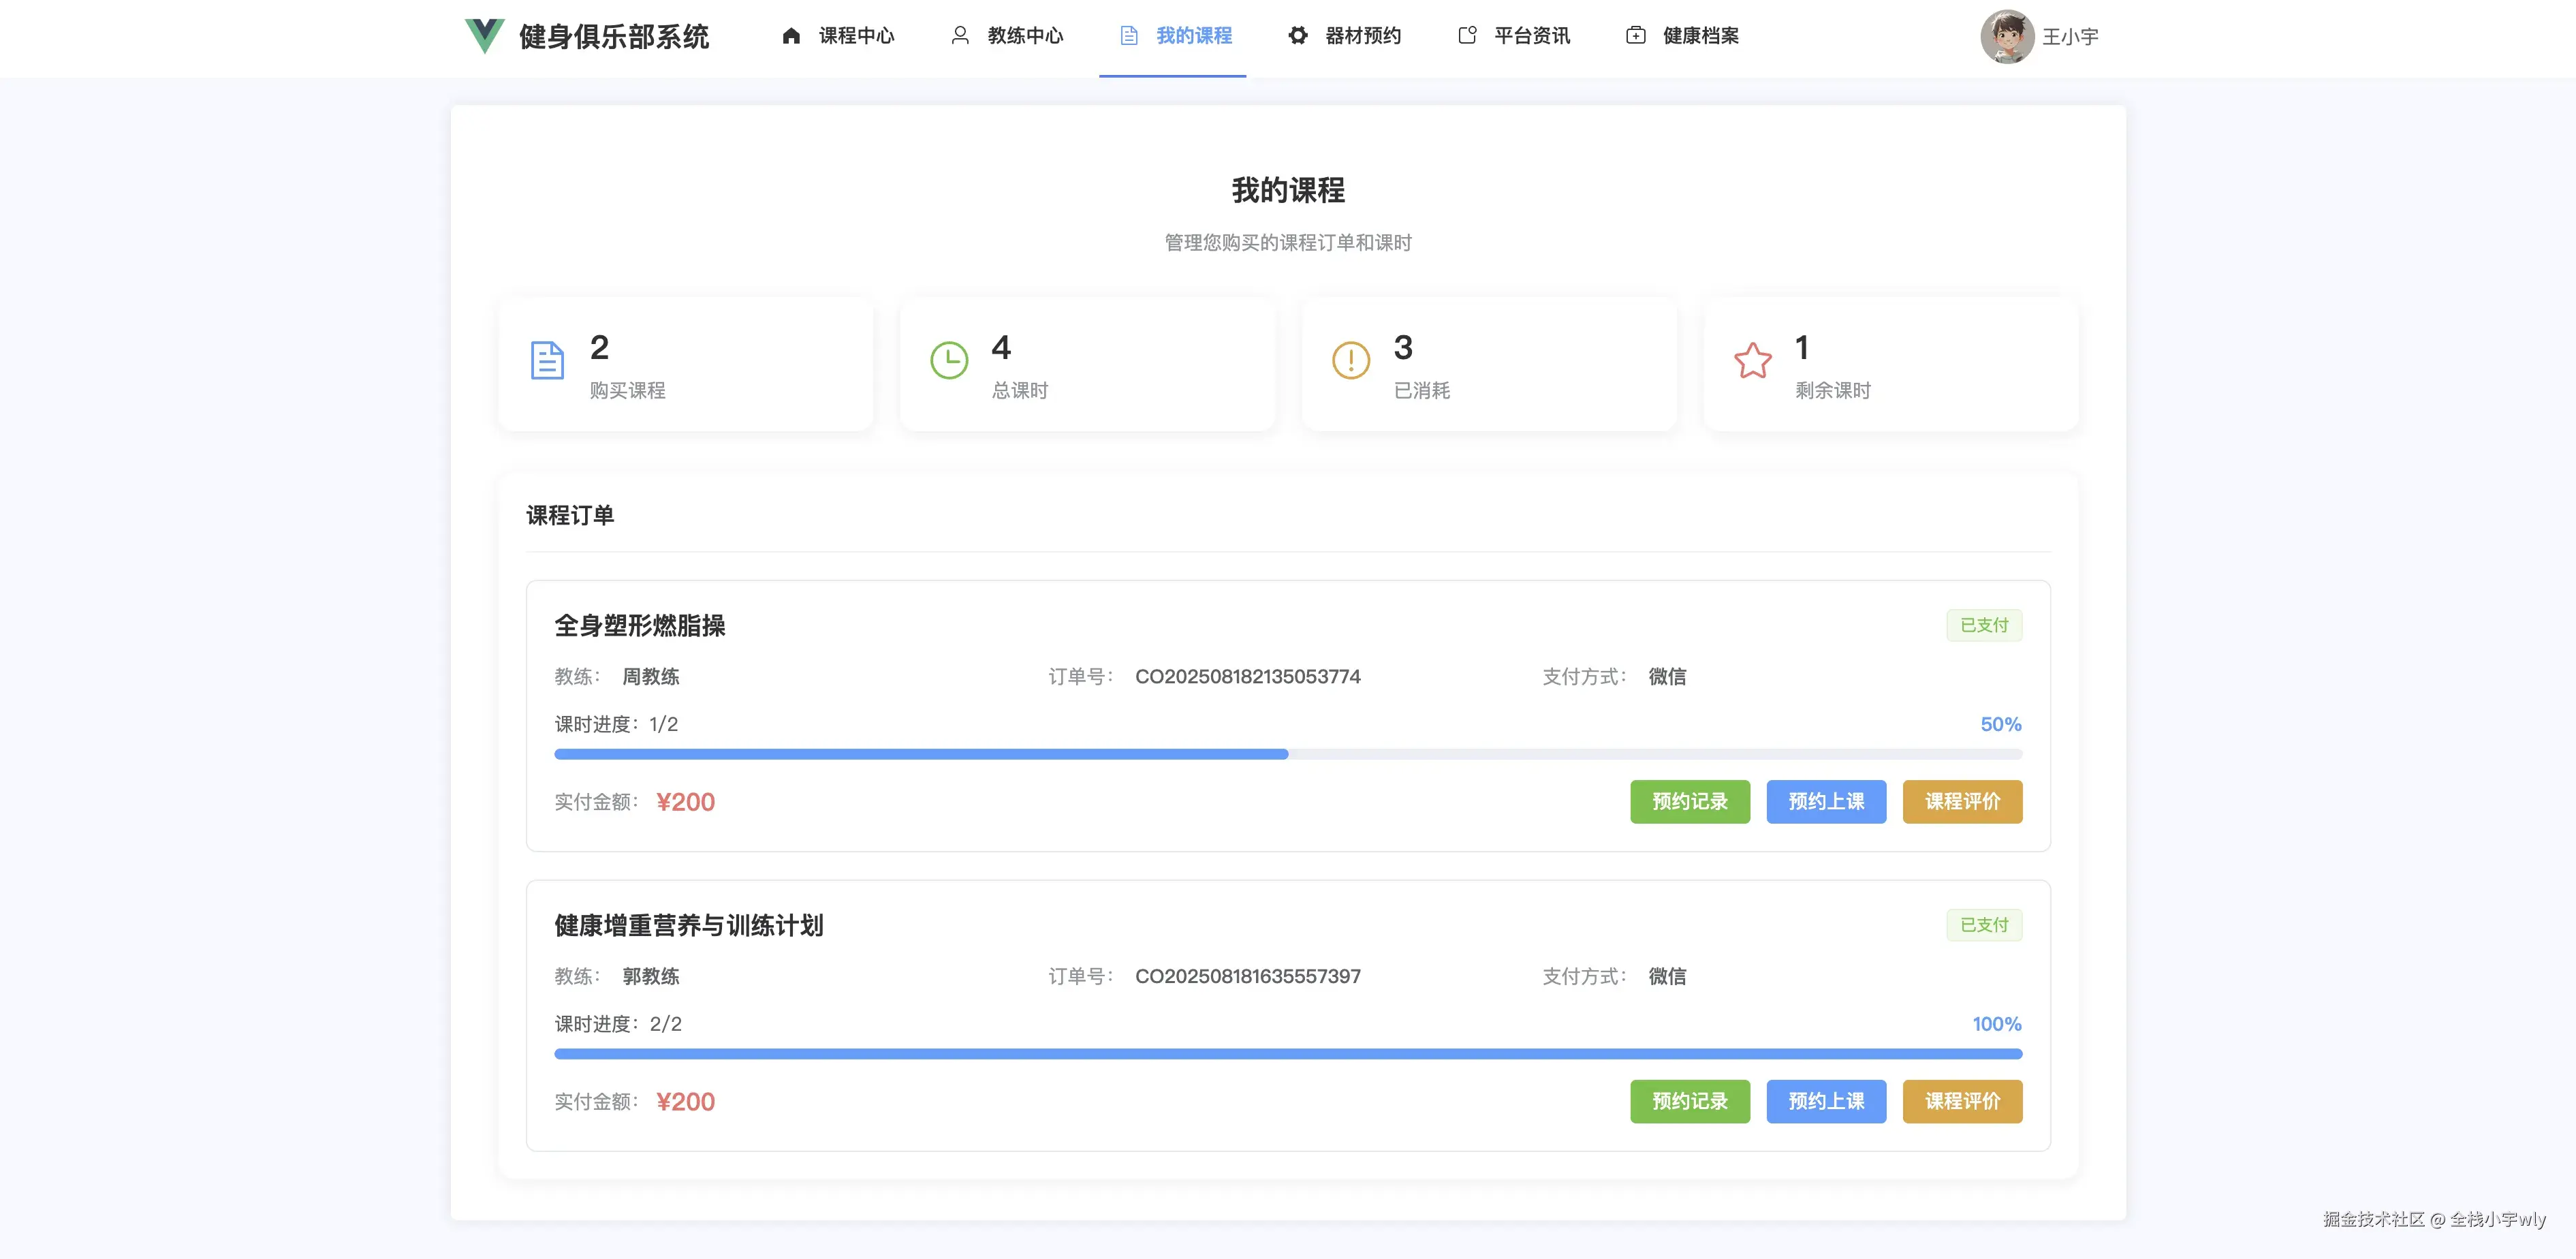
Task: Click the user avatar of 王小宇
Action: coord(2006,37)
